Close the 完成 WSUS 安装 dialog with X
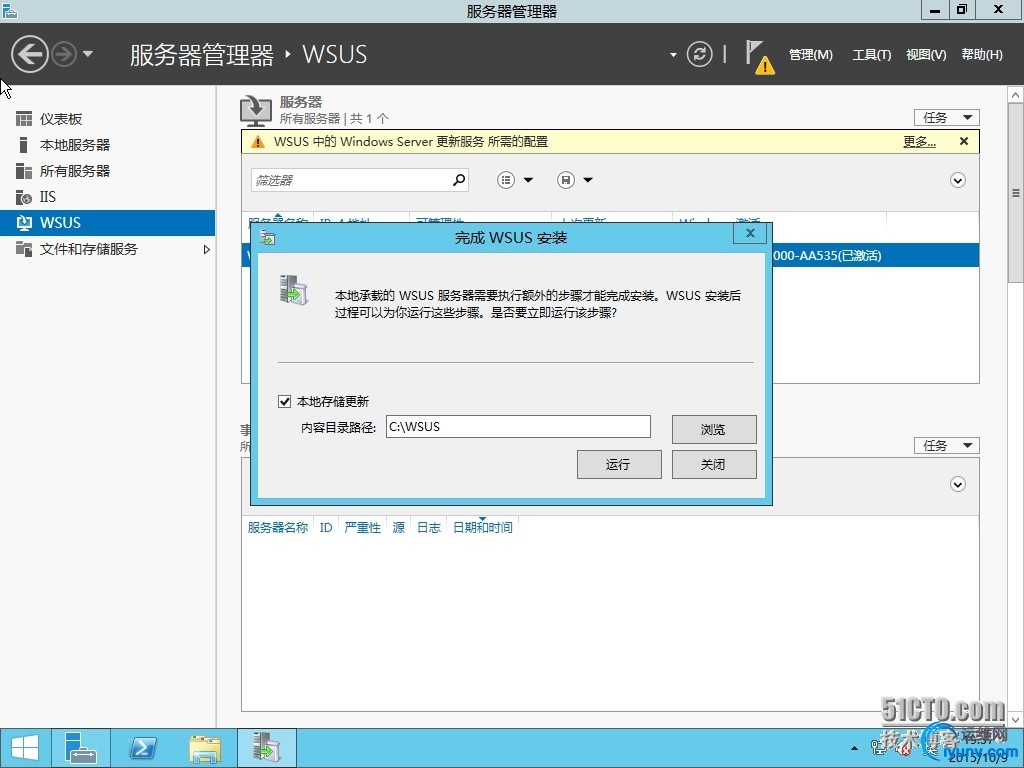The width and height of the screenshot is (1024, 768). [x=750, y=233]
